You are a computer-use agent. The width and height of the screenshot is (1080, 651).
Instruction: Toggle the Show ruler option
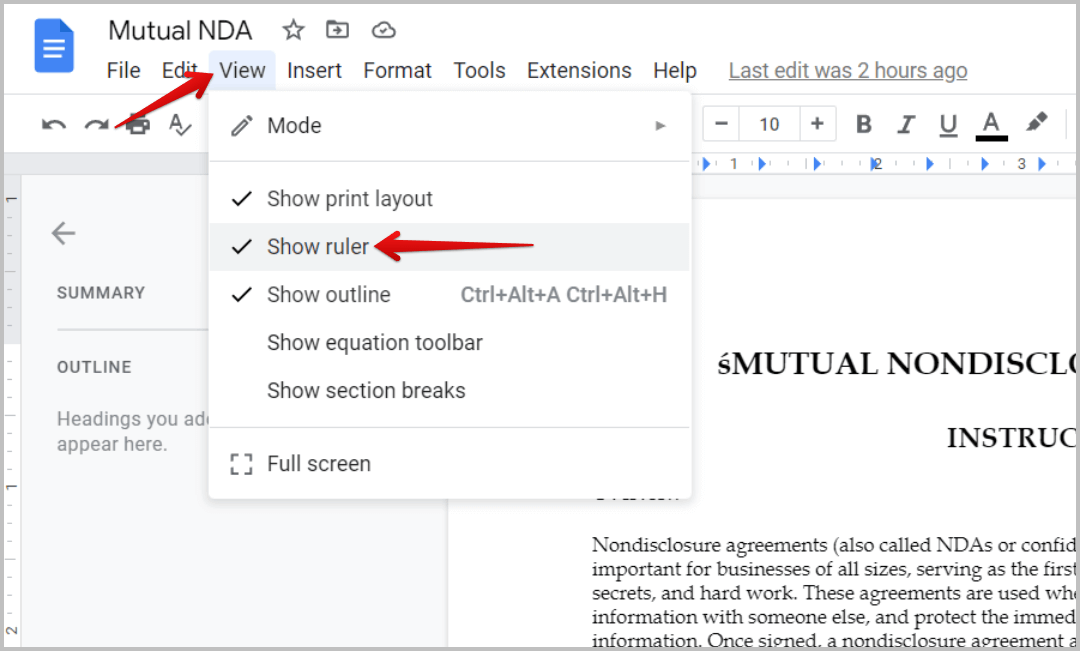coord(317,247)
